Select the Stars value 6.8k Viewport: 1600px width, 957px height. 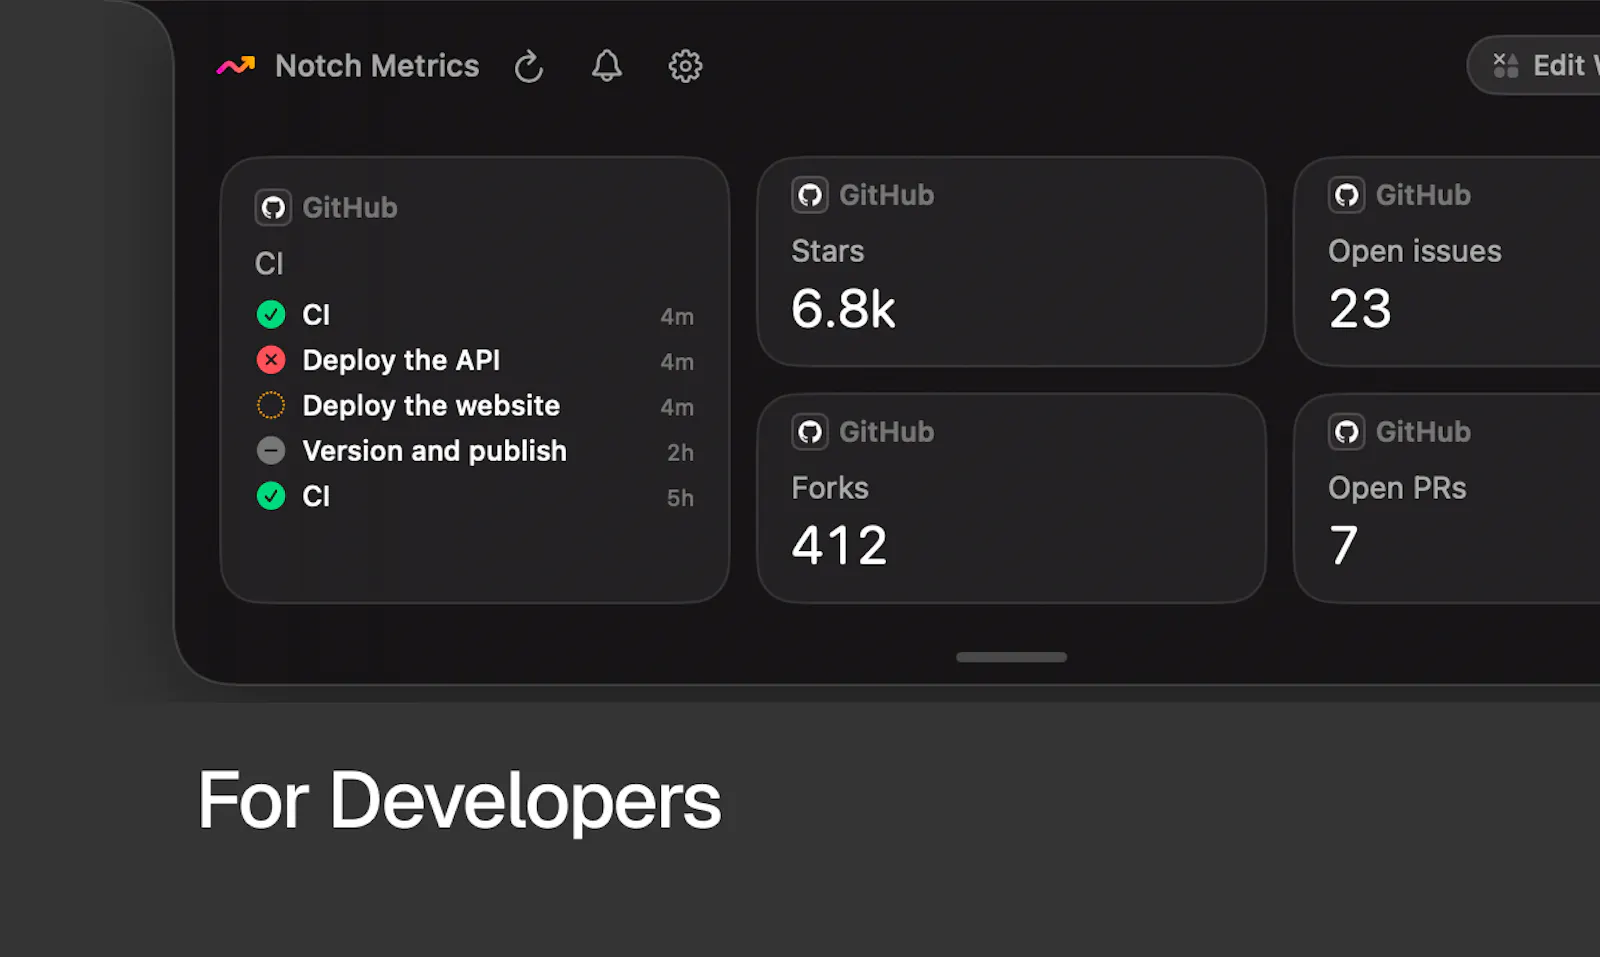pos(843,308)
